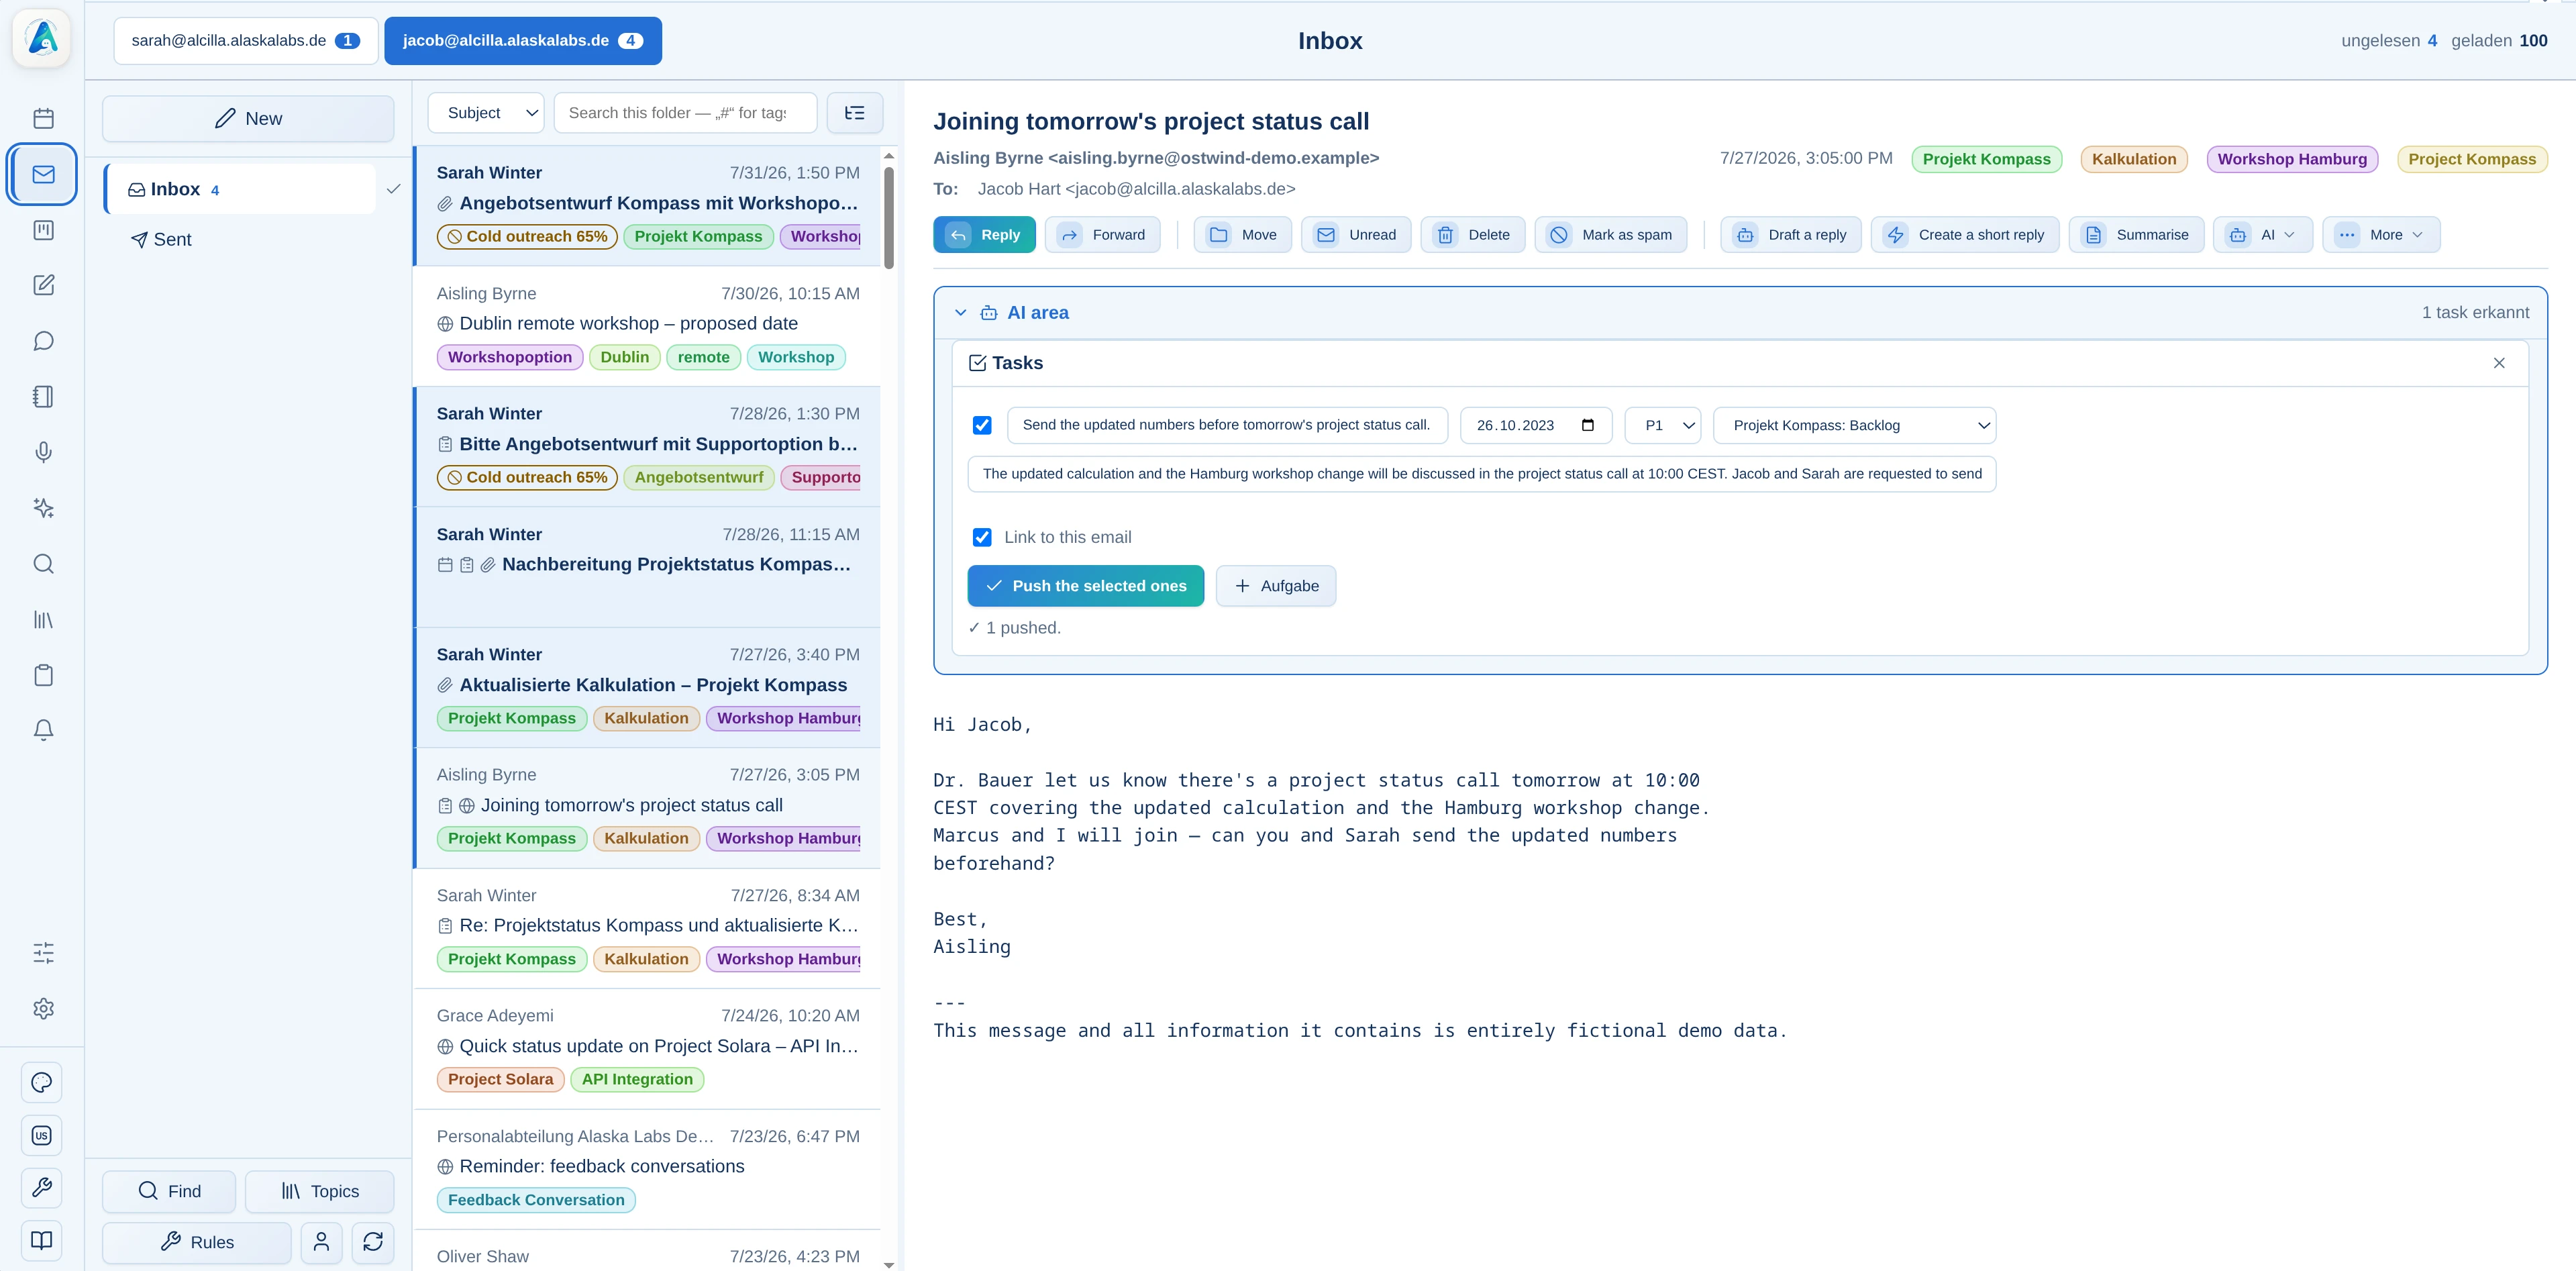Toggle the 'Link to this email' checkbox
The height and width of the screenshot is (1271, 2576).
tap(982, 537)
